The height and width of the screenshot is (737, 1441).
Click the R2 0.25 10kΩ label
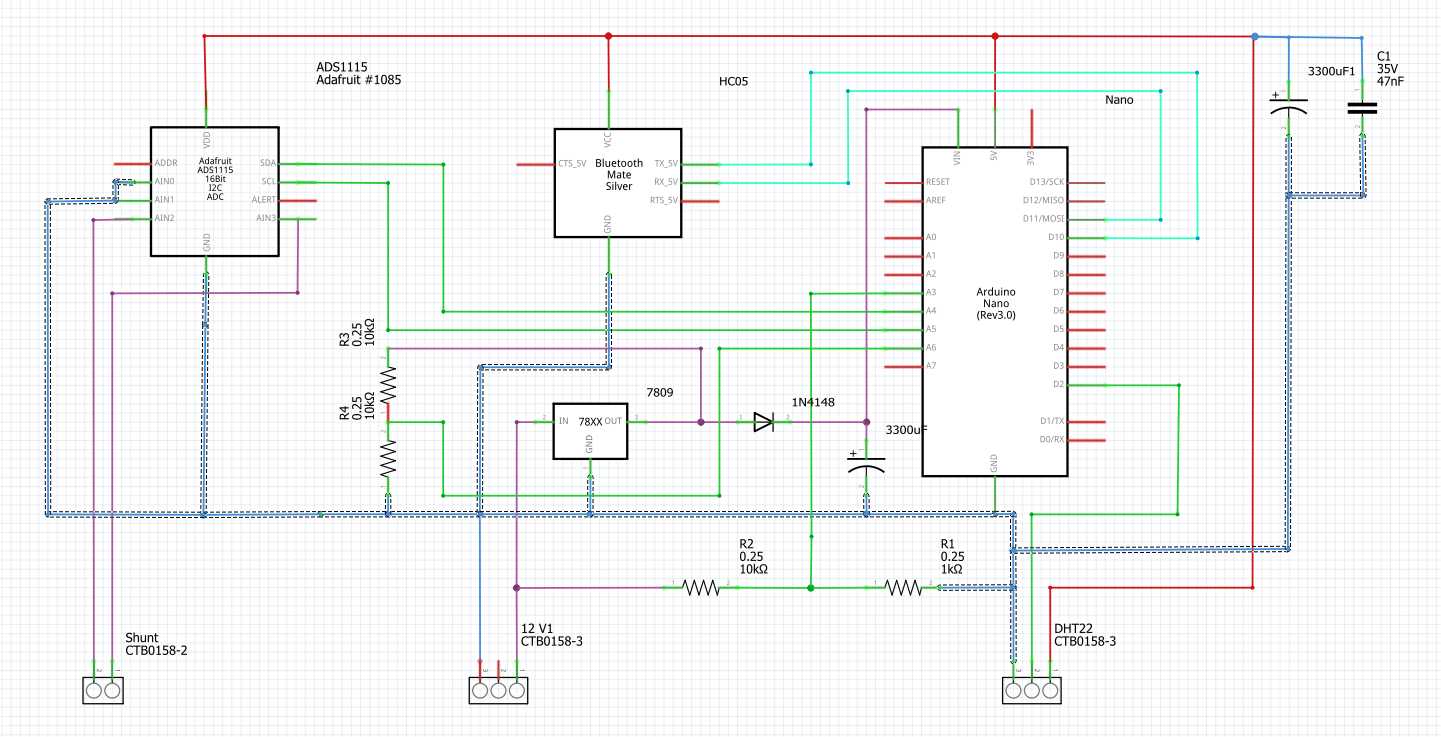pyautogui.click(x=753, y=556)
